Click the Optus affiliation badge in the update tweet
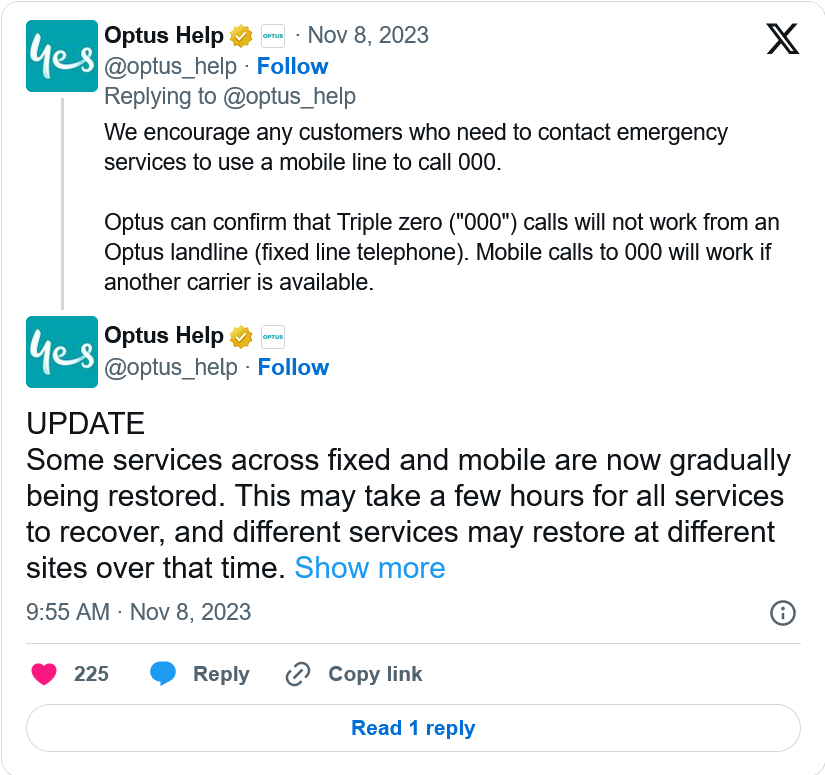 point(272,336)
